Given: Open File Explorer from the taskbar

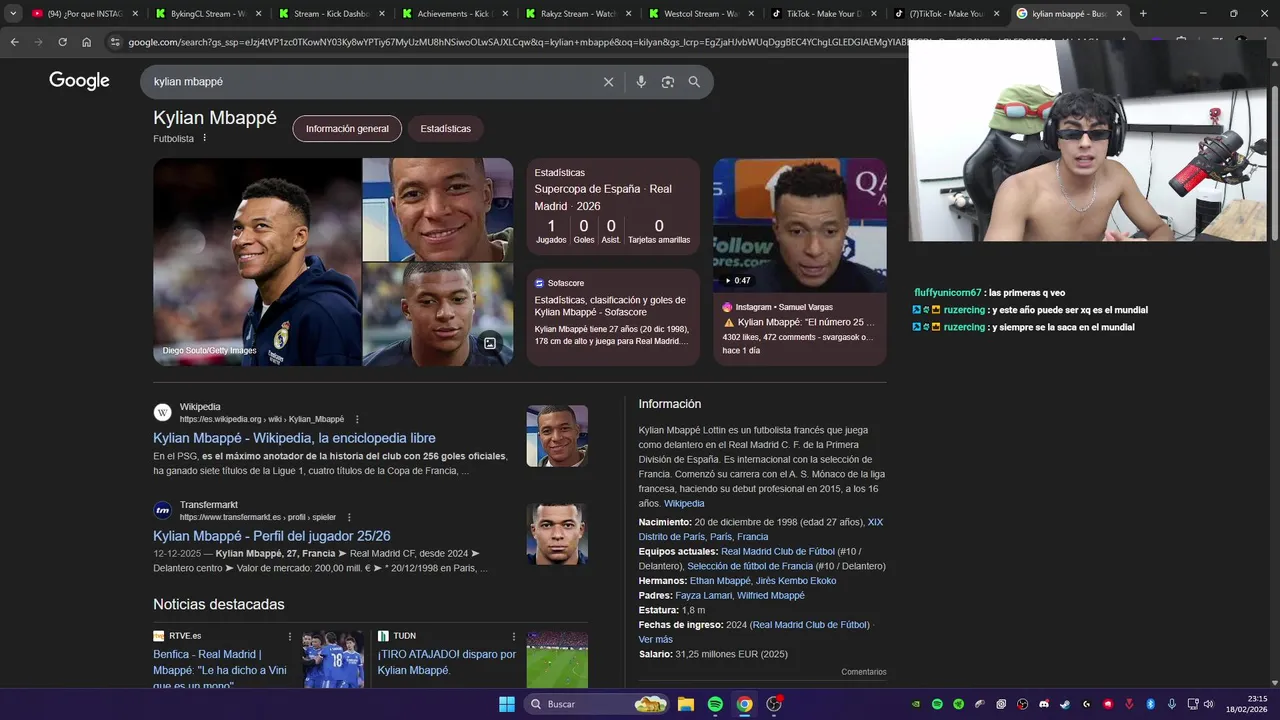Looking at the screenshot, I should 686,704.
